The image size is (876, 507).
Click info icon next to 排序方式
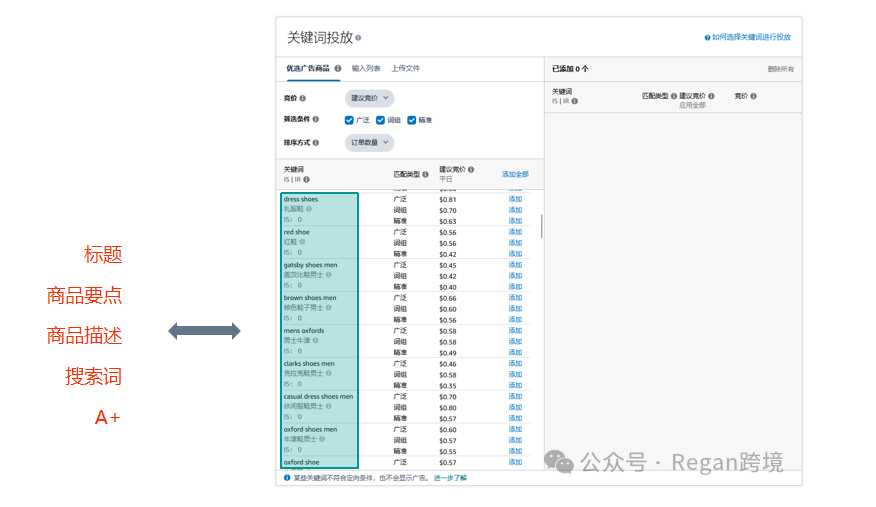(316, 143)
